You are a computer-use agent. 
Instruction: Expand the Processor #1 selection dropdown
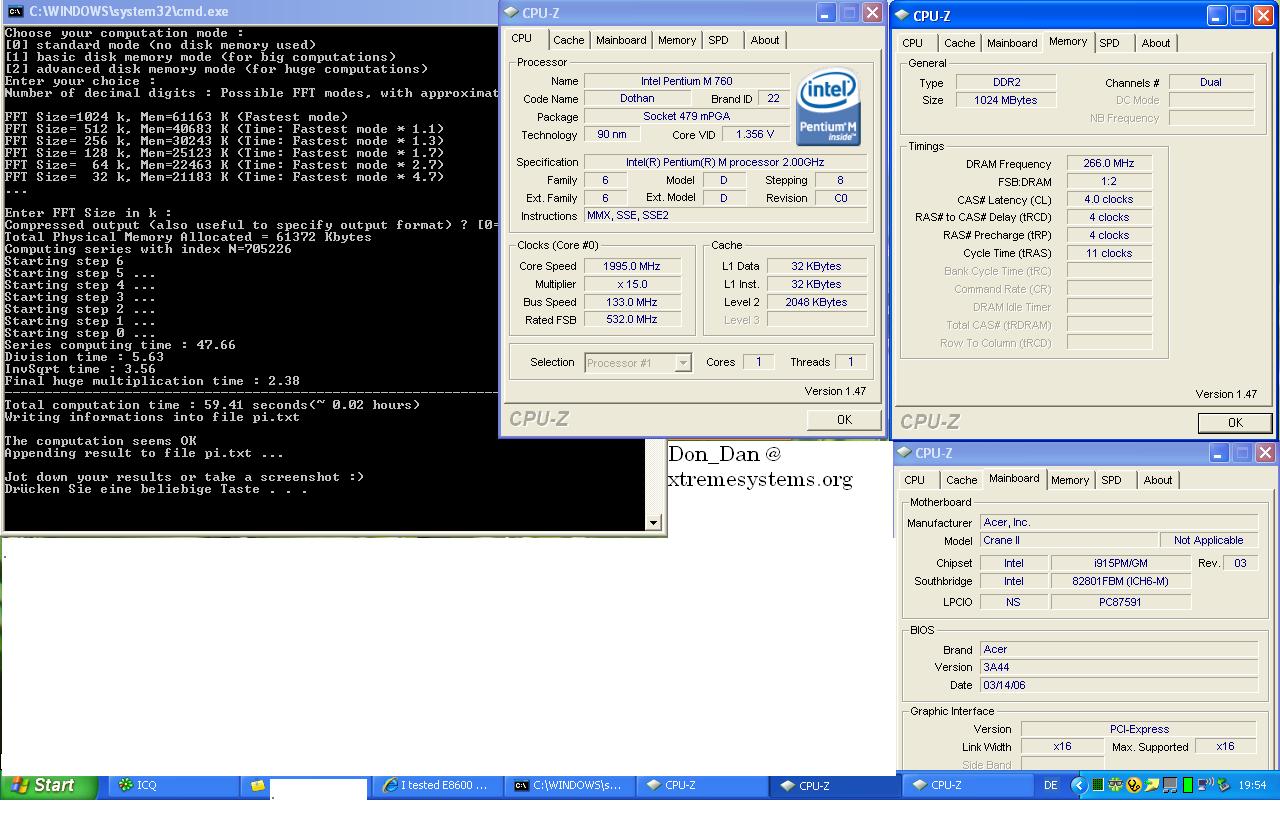683,363
